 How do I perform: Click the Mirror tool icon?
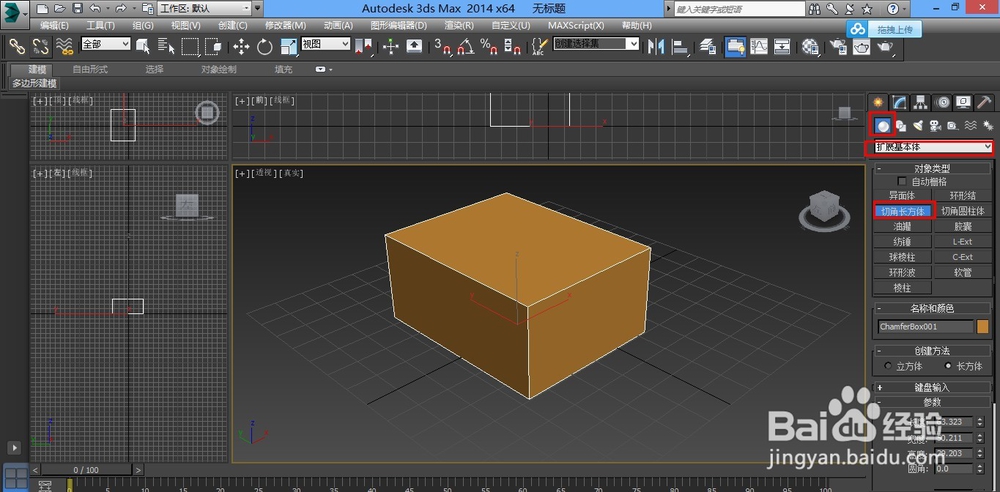(x=656, y=47)
